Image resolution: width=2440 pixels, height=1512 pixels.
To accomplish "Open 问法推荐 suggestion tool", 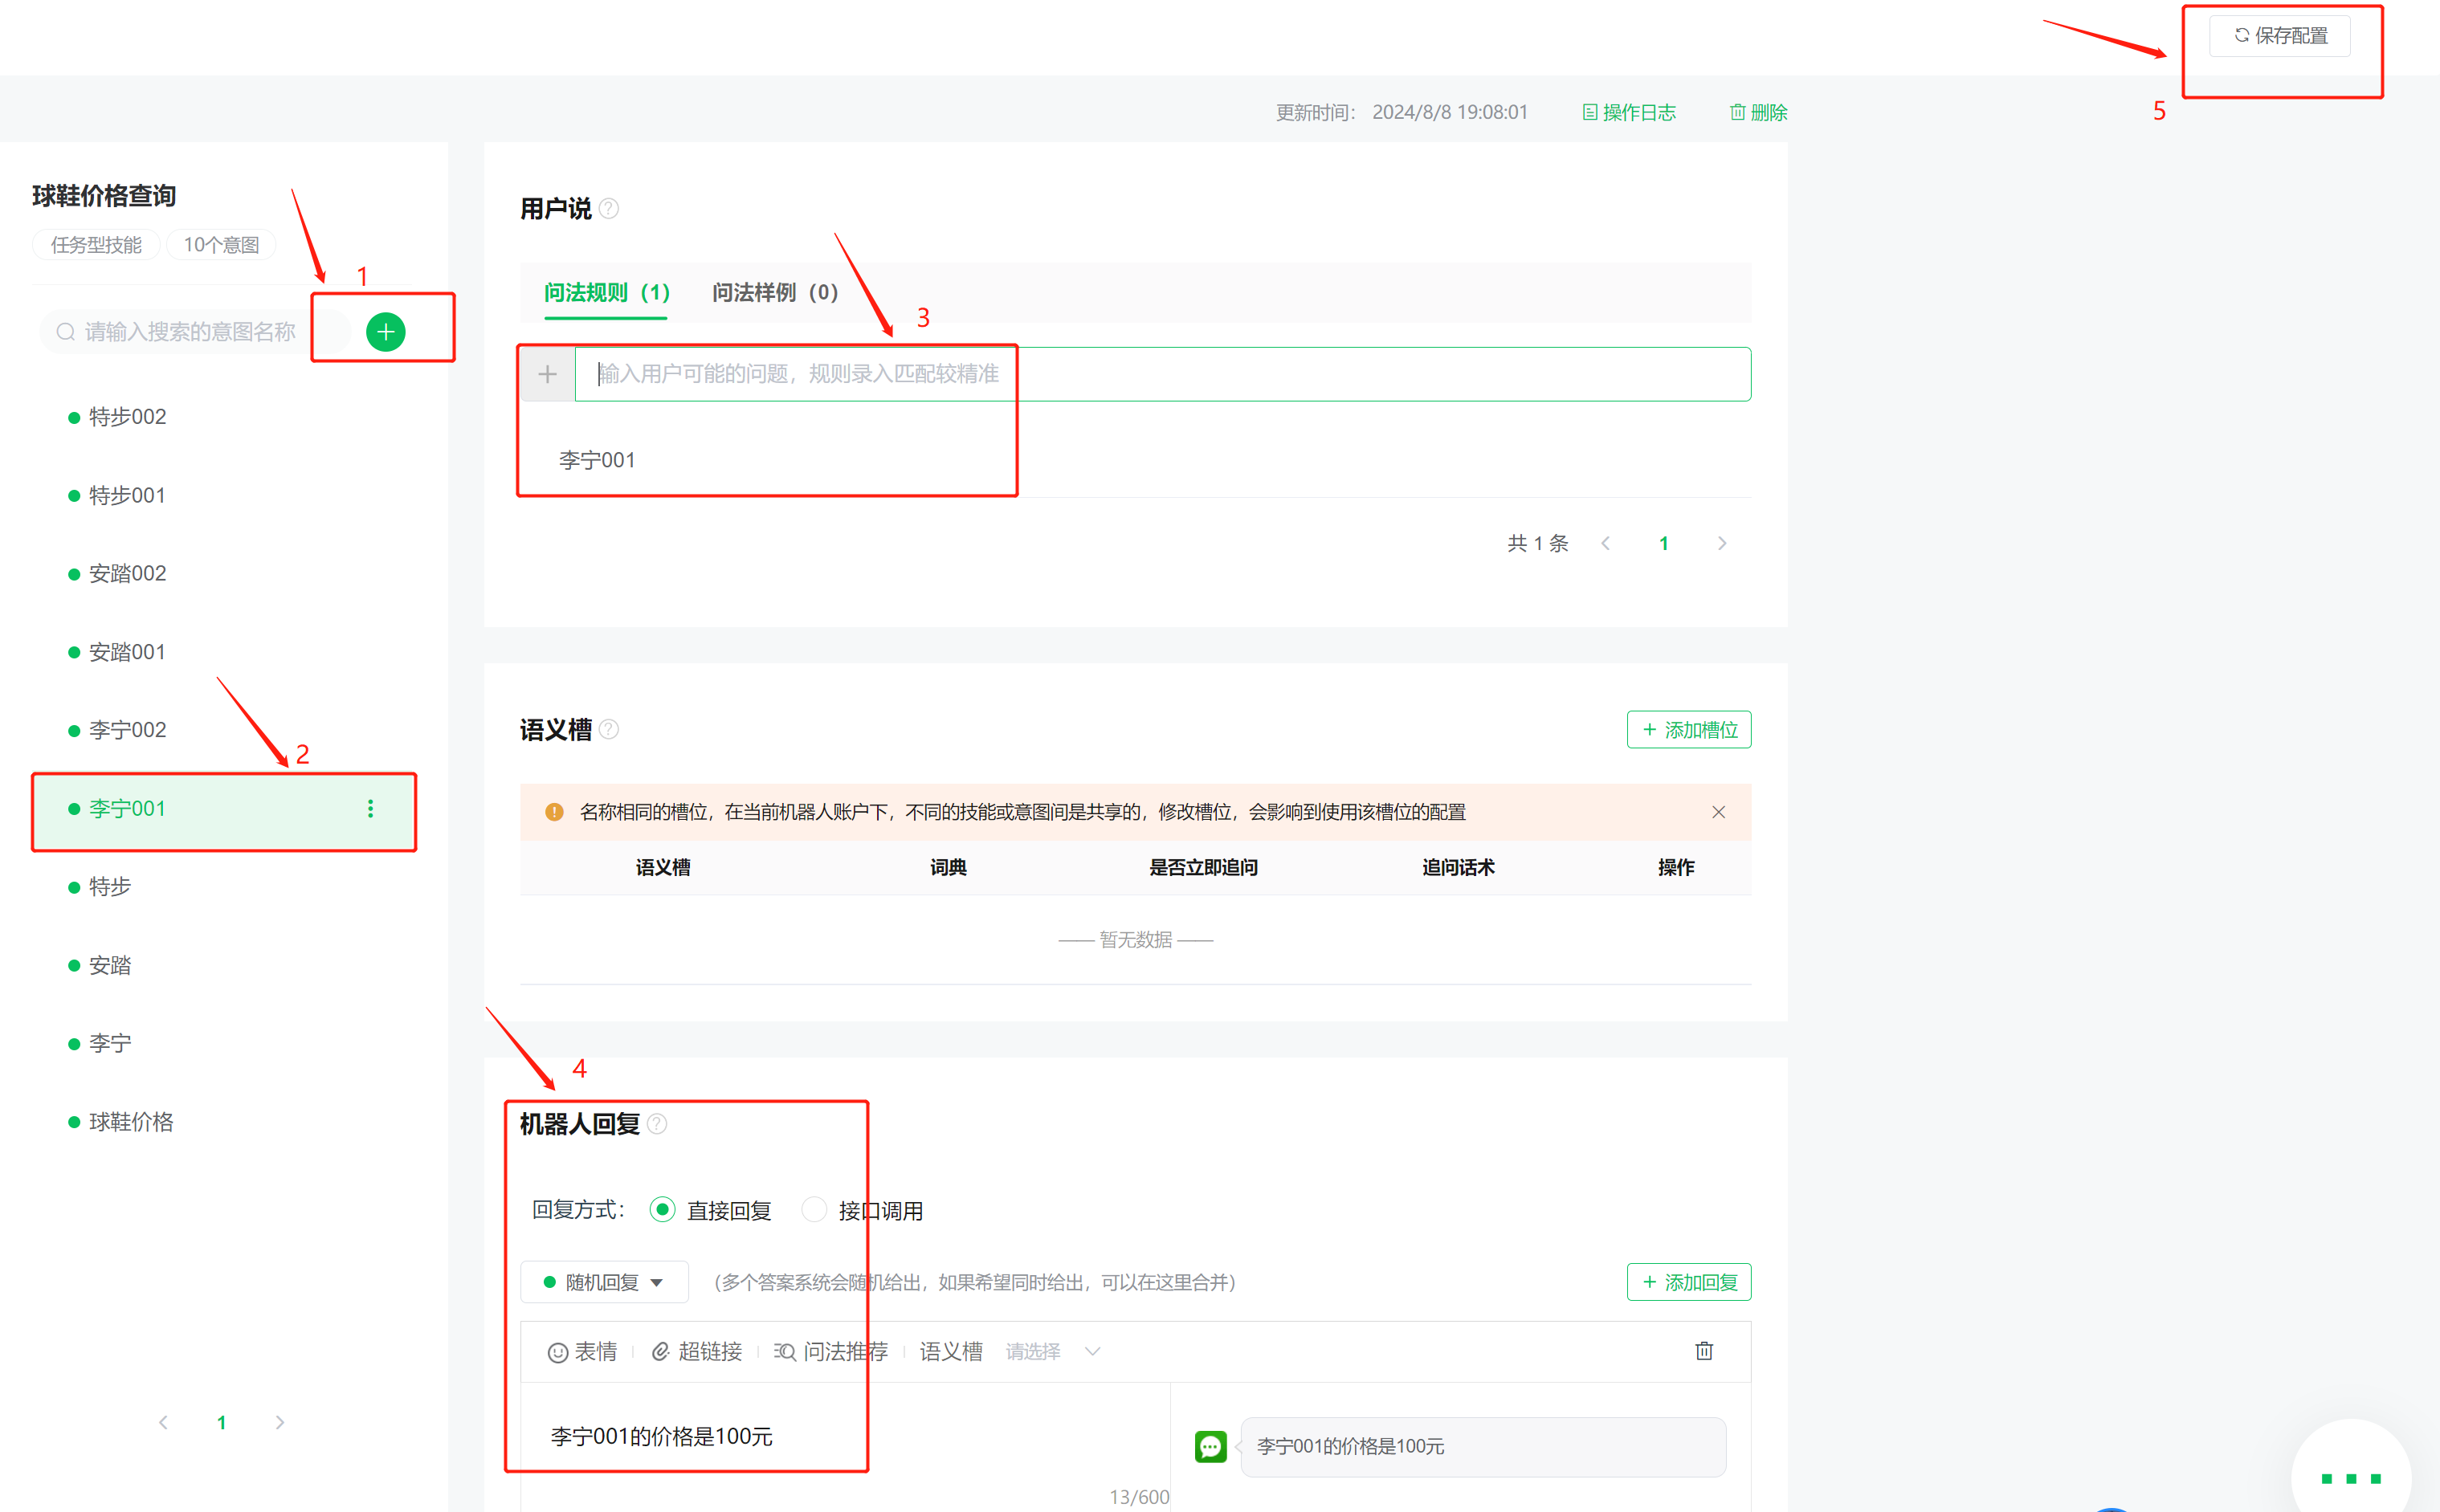I will point(831,1352).
